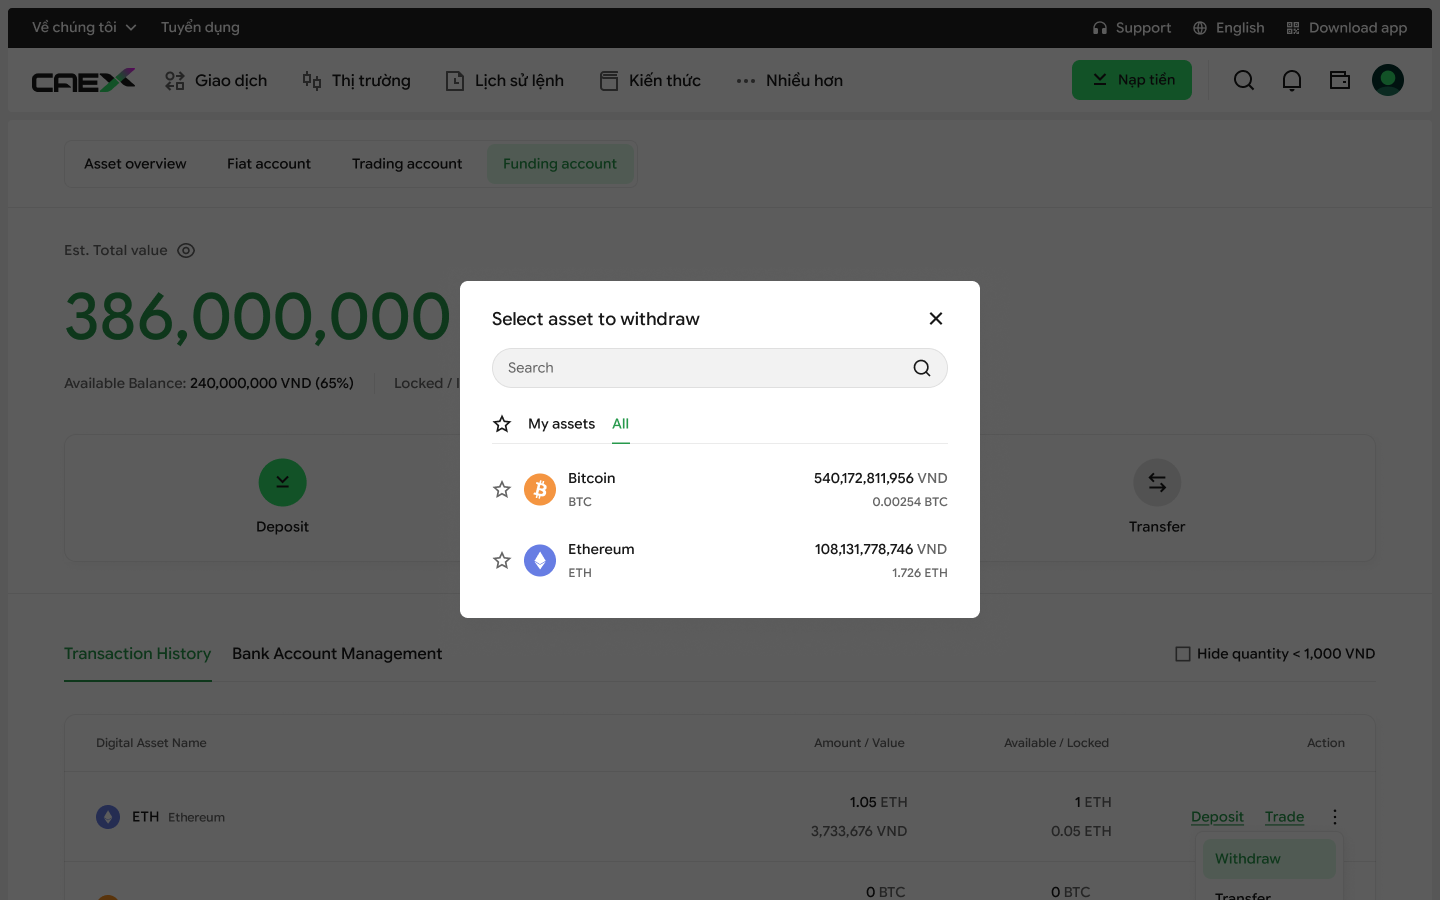Click the Transfer arrows icon
This screenshot has width=1440, height=900.
(x=1157, y=483)
